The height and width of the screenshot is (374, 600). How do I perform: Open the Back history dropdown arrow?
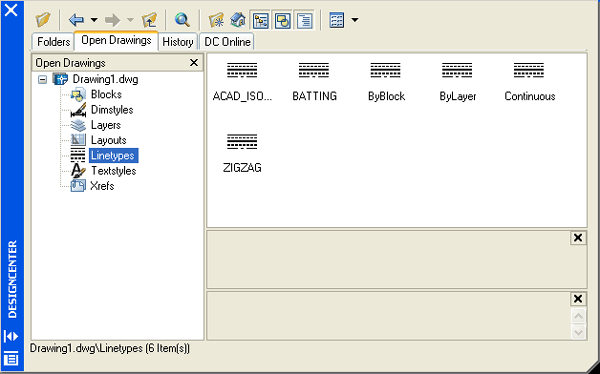point(94,20)
